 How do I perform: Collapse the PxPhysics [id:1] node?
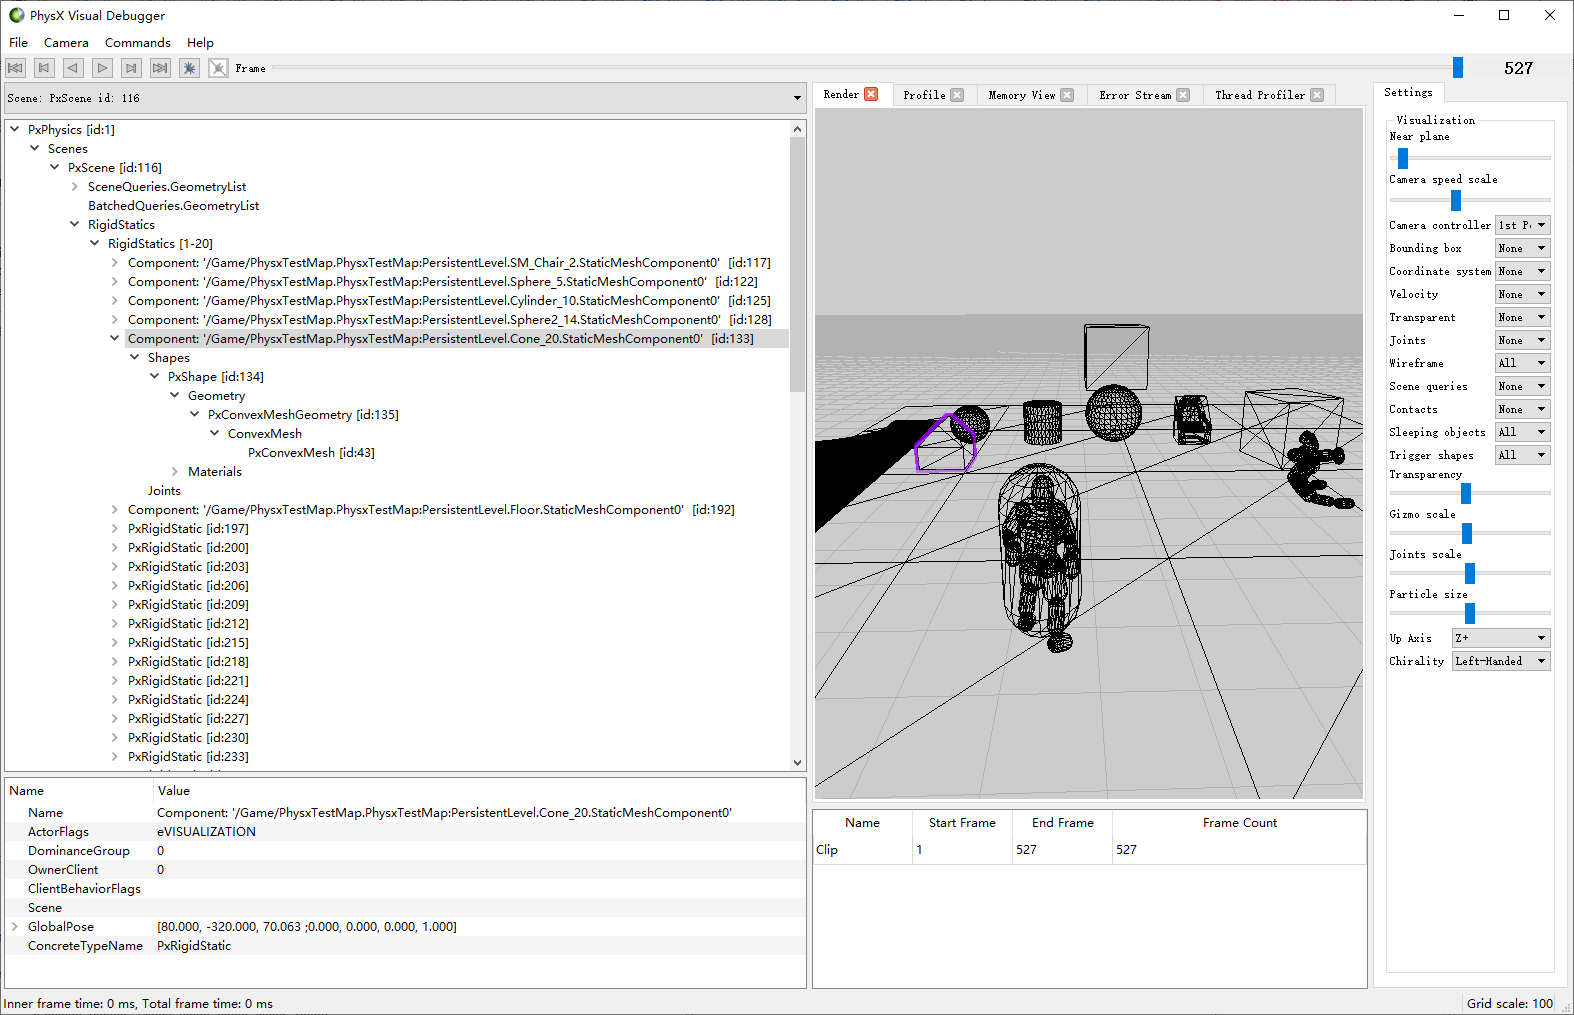click(15, 129)
